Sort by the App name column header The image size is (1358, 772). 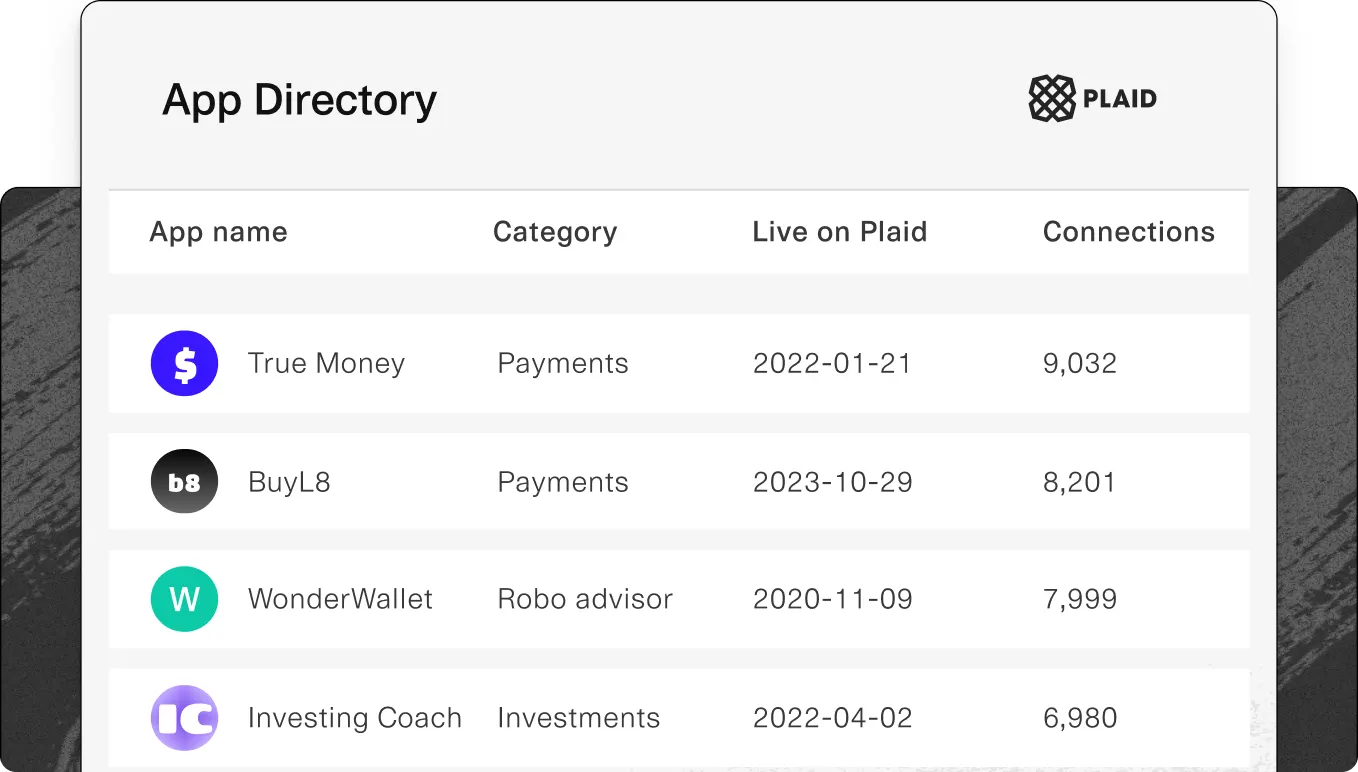tap(218, 232)
